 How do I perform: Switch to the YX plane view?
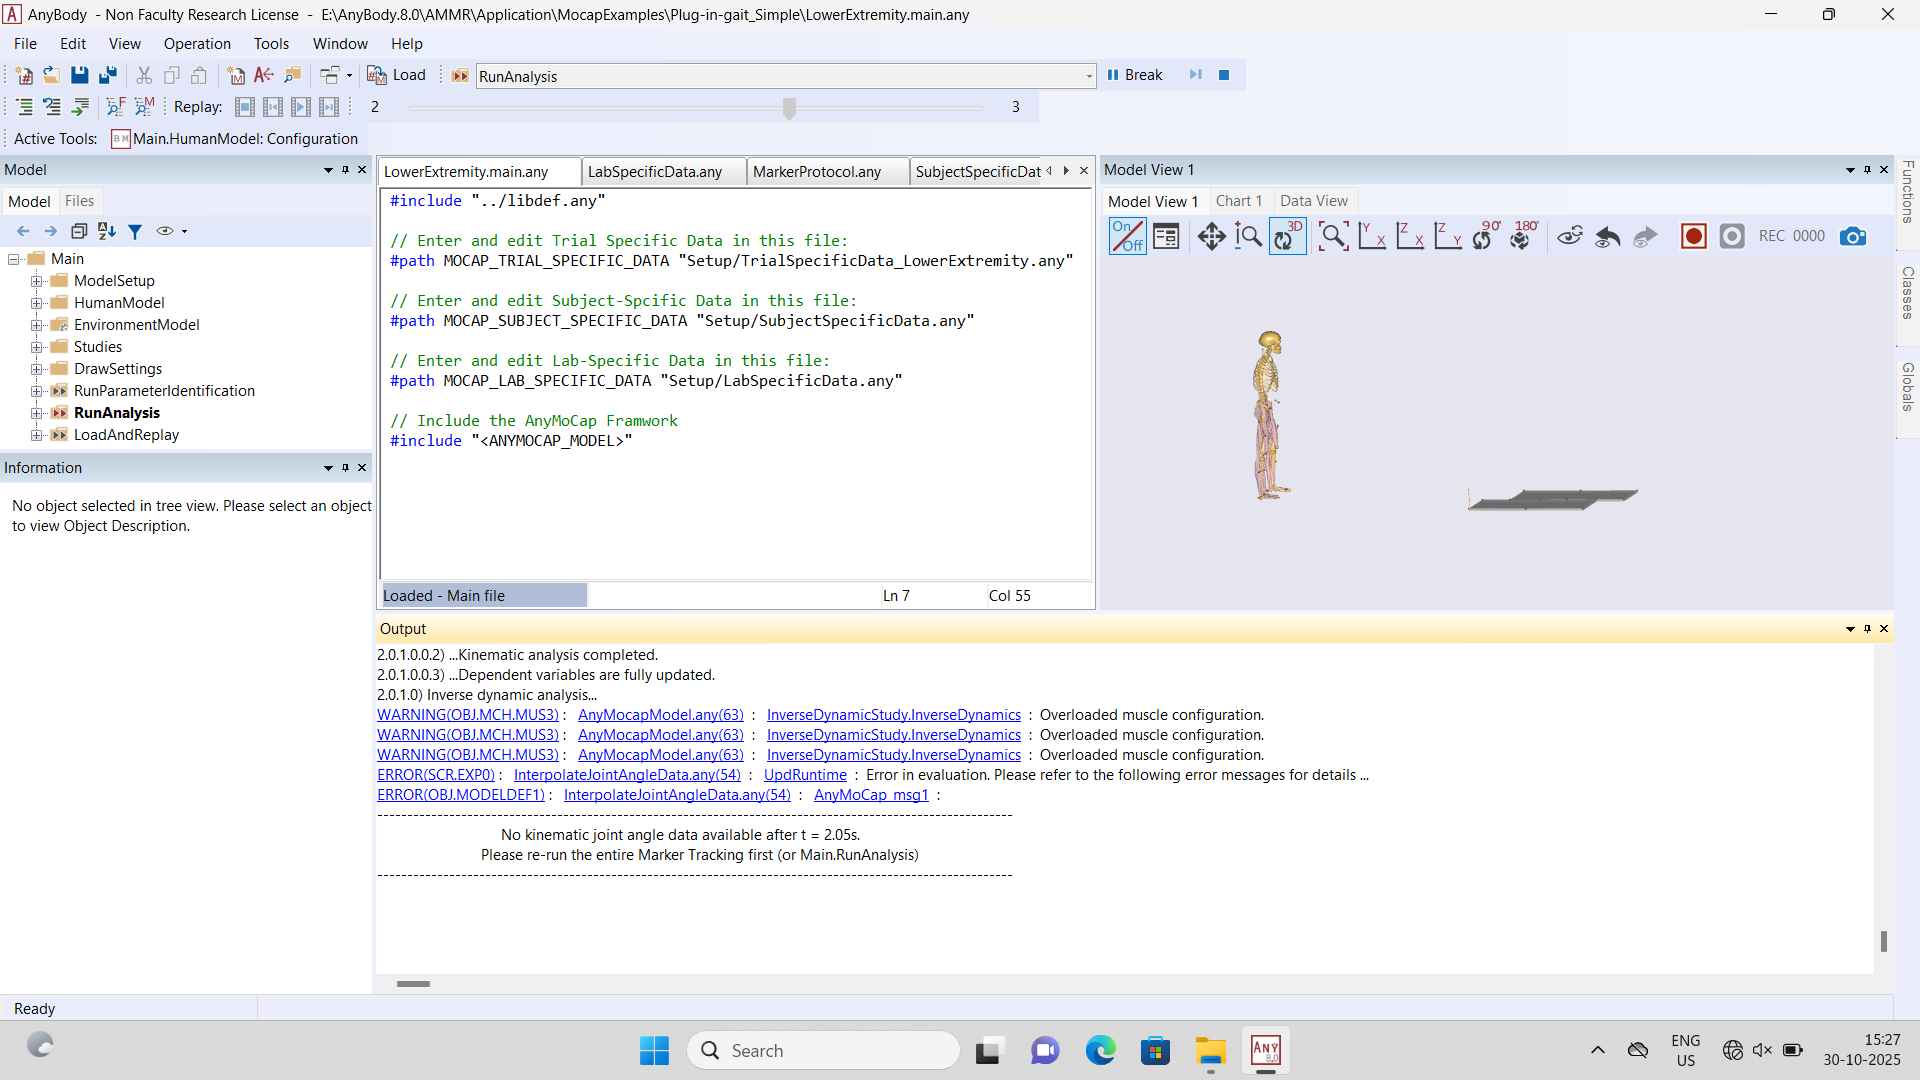coord(1372,236)
